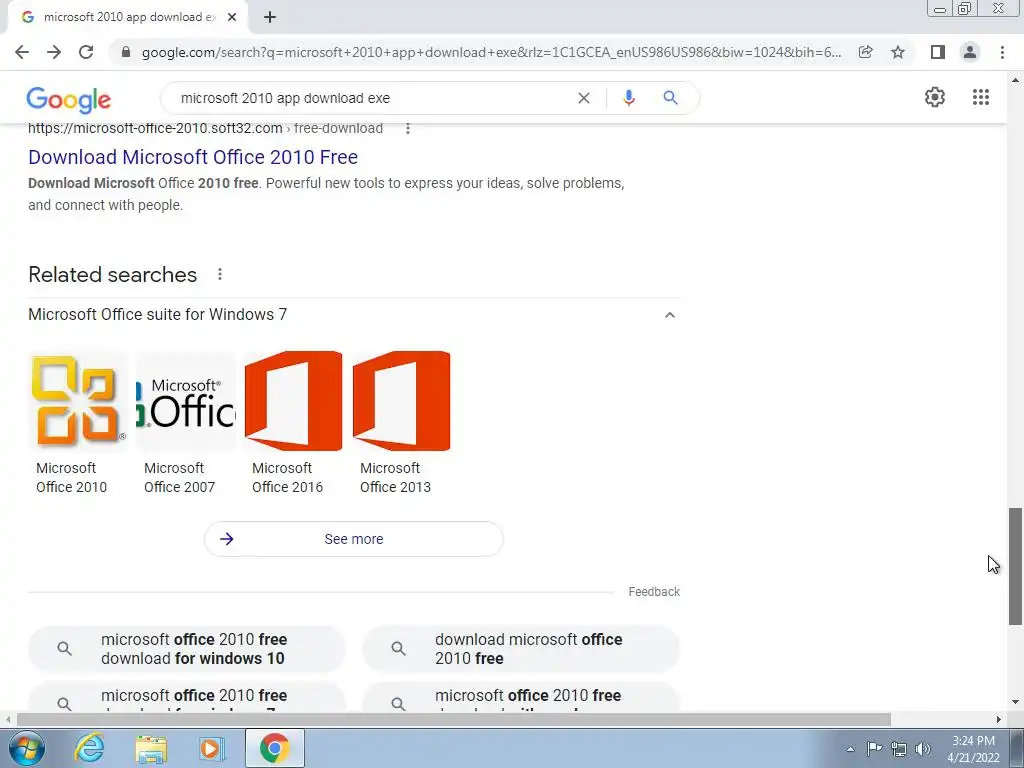Show hidden system tray icons
This screenshot has height=768, width=1024.
pos(850,749)
